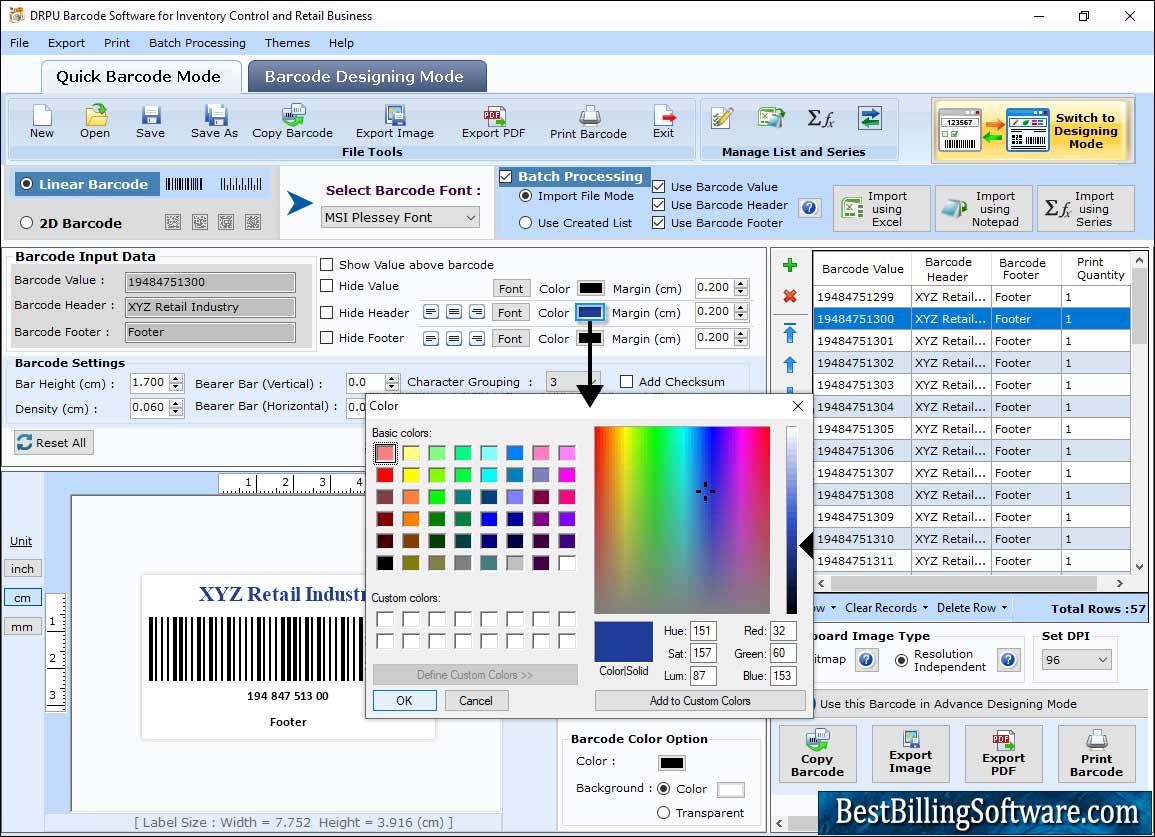Image resolution: width=1155 pixels, height=837 pixels.
Task: Select row 19484751305 in the table
Action: tap(972, 429)
